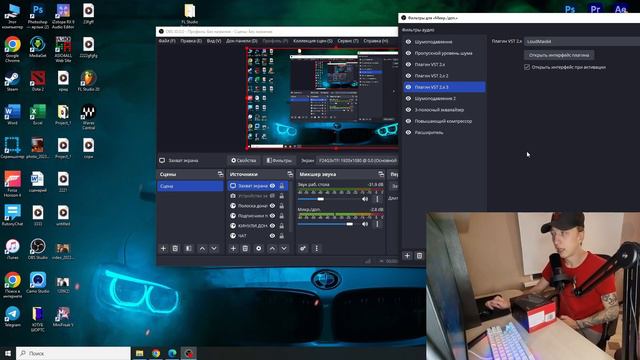Open iZotope RX 9 Audio Editor shortcut
This screenshot has height=360, width=640.
tap(63, 16)
